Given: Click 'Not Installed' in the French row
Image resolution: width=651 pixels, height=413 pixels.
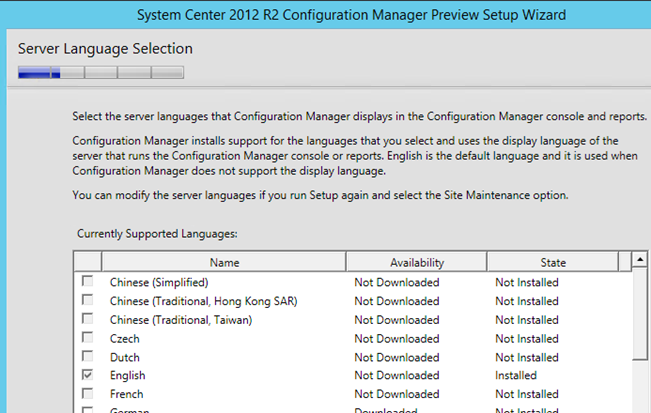Looking at the screenshot, I should pos(526,394).
